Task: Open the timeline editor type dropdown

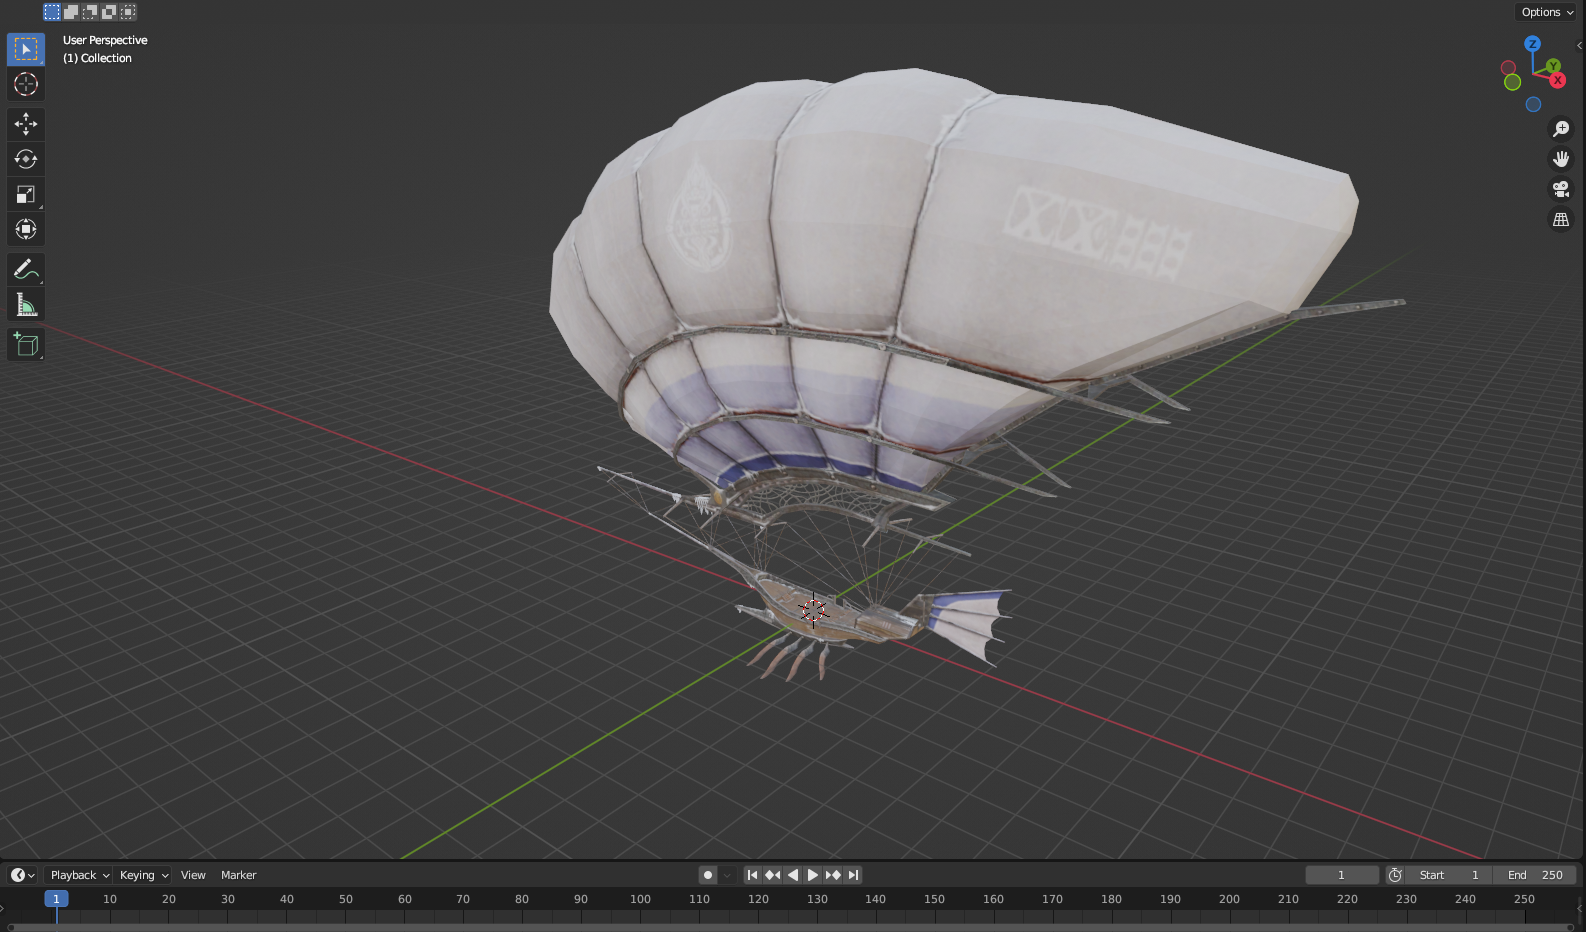Action: (x=22, y=875)
